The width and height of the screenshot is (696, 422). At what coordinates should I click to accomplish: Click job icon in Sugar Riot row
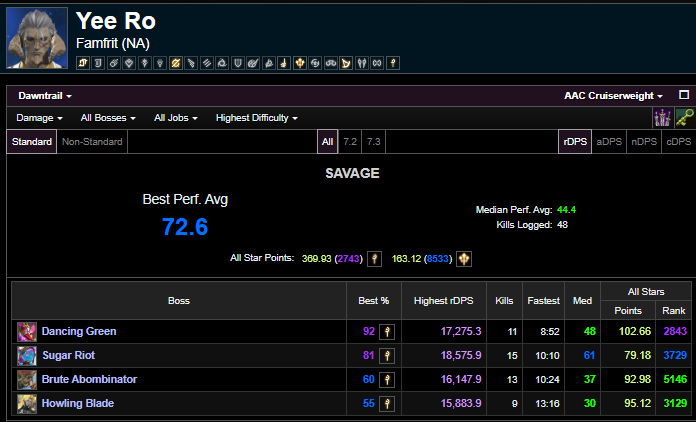point(387,355)
